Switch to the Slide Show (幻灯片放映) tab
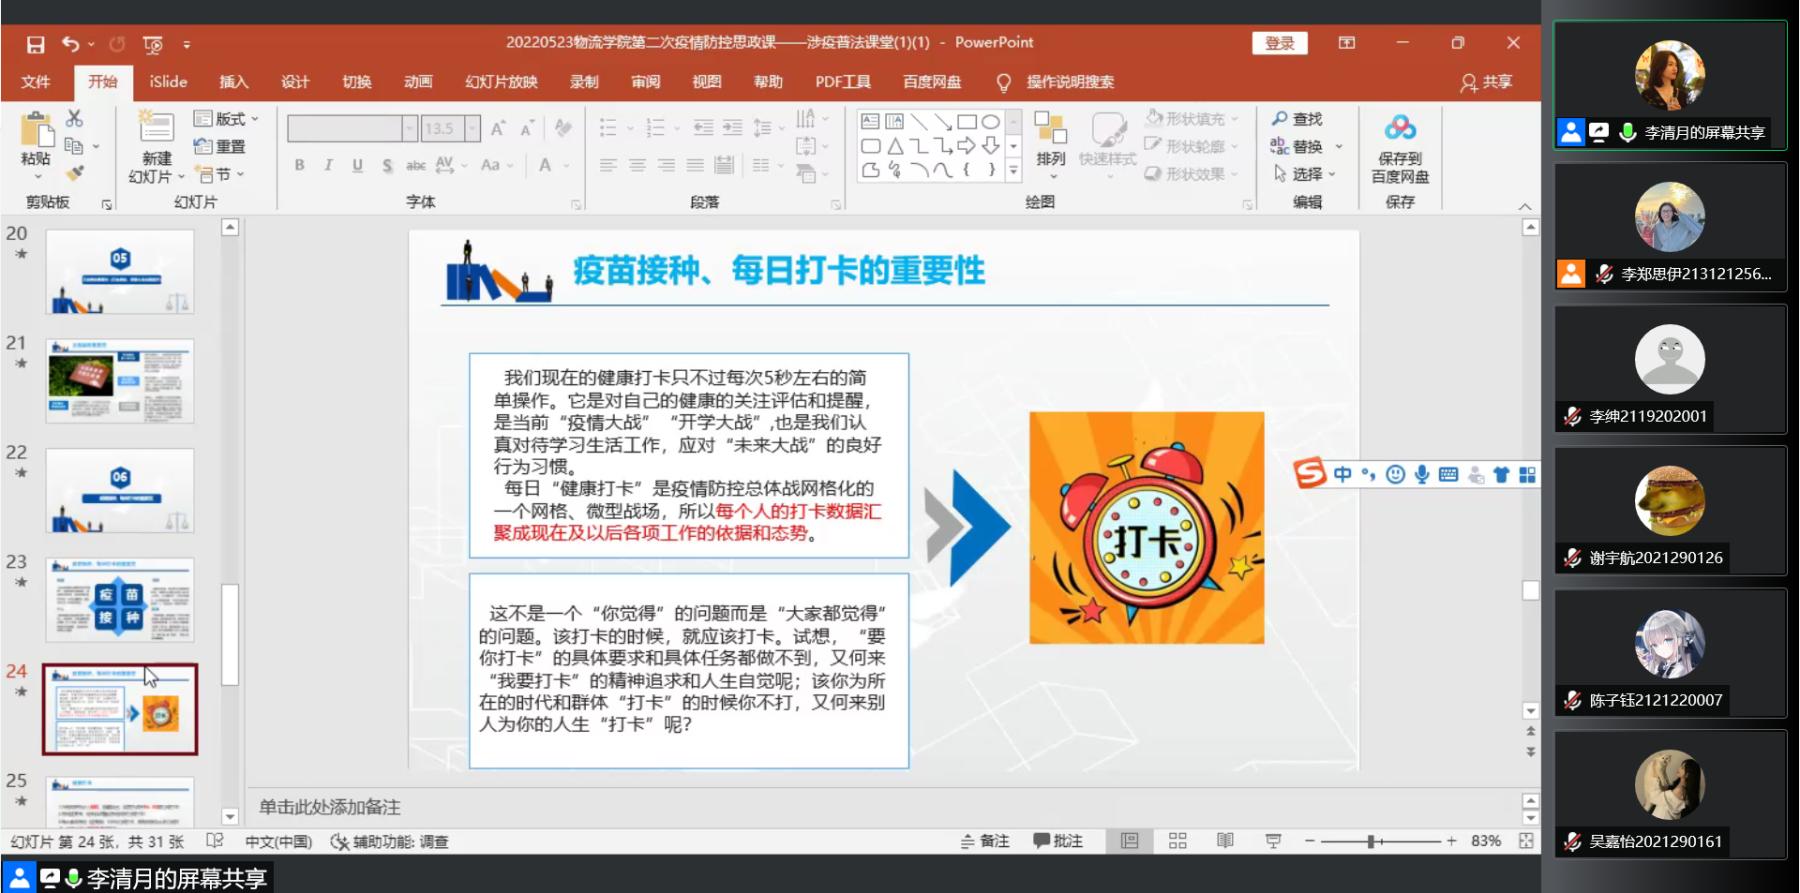This screenshot has height=893, width=1800. pyautogui.click(x=501, y=82)
